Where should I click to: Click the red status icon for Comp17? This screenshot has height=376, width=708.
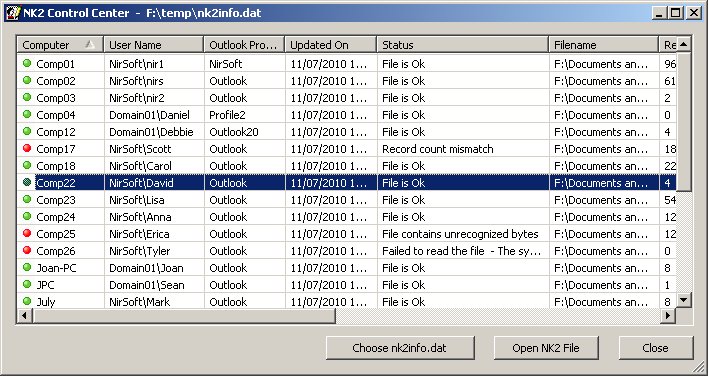27,148
